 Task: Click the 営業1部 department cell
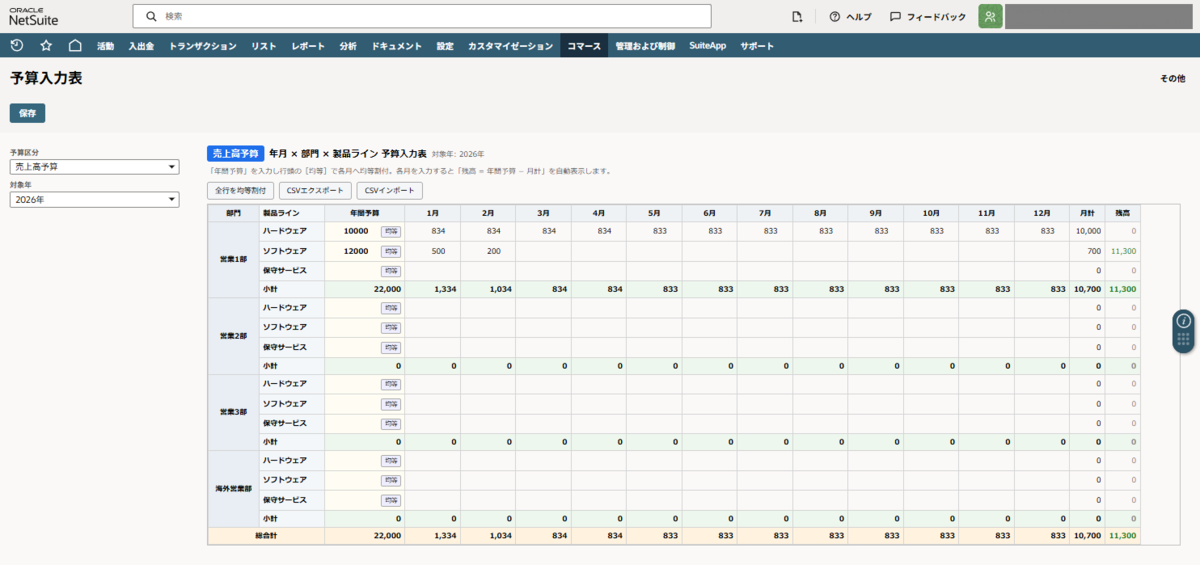232,259
